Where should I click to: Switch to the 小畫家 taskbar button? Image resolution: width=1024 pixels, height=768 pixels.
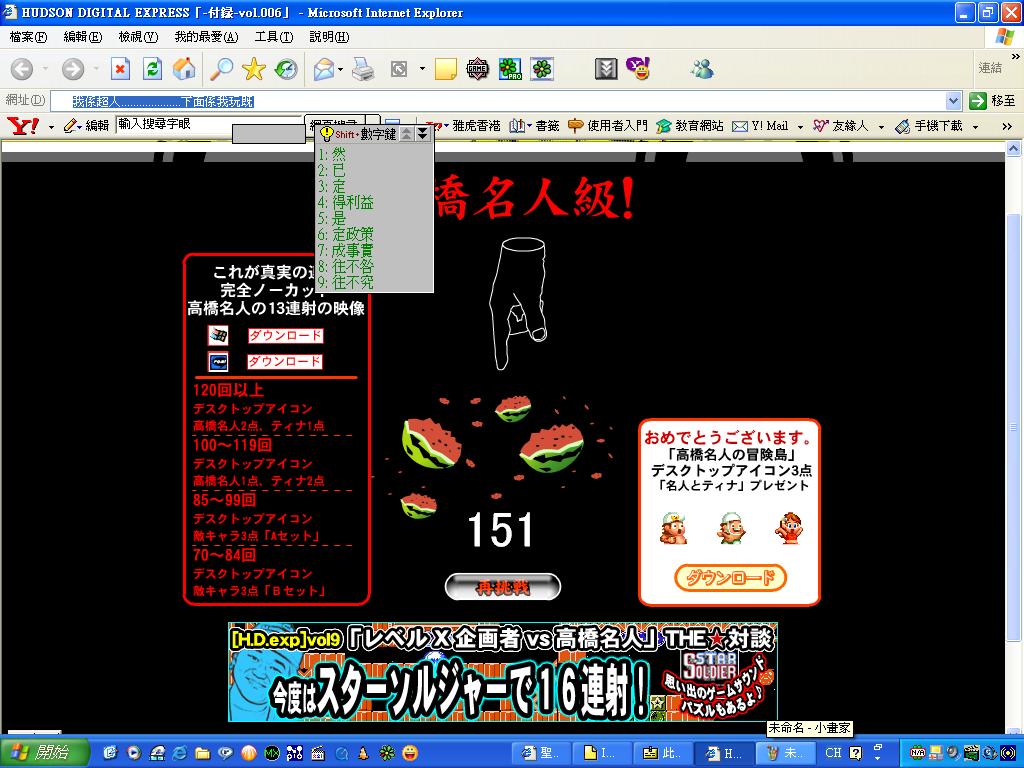786,753
